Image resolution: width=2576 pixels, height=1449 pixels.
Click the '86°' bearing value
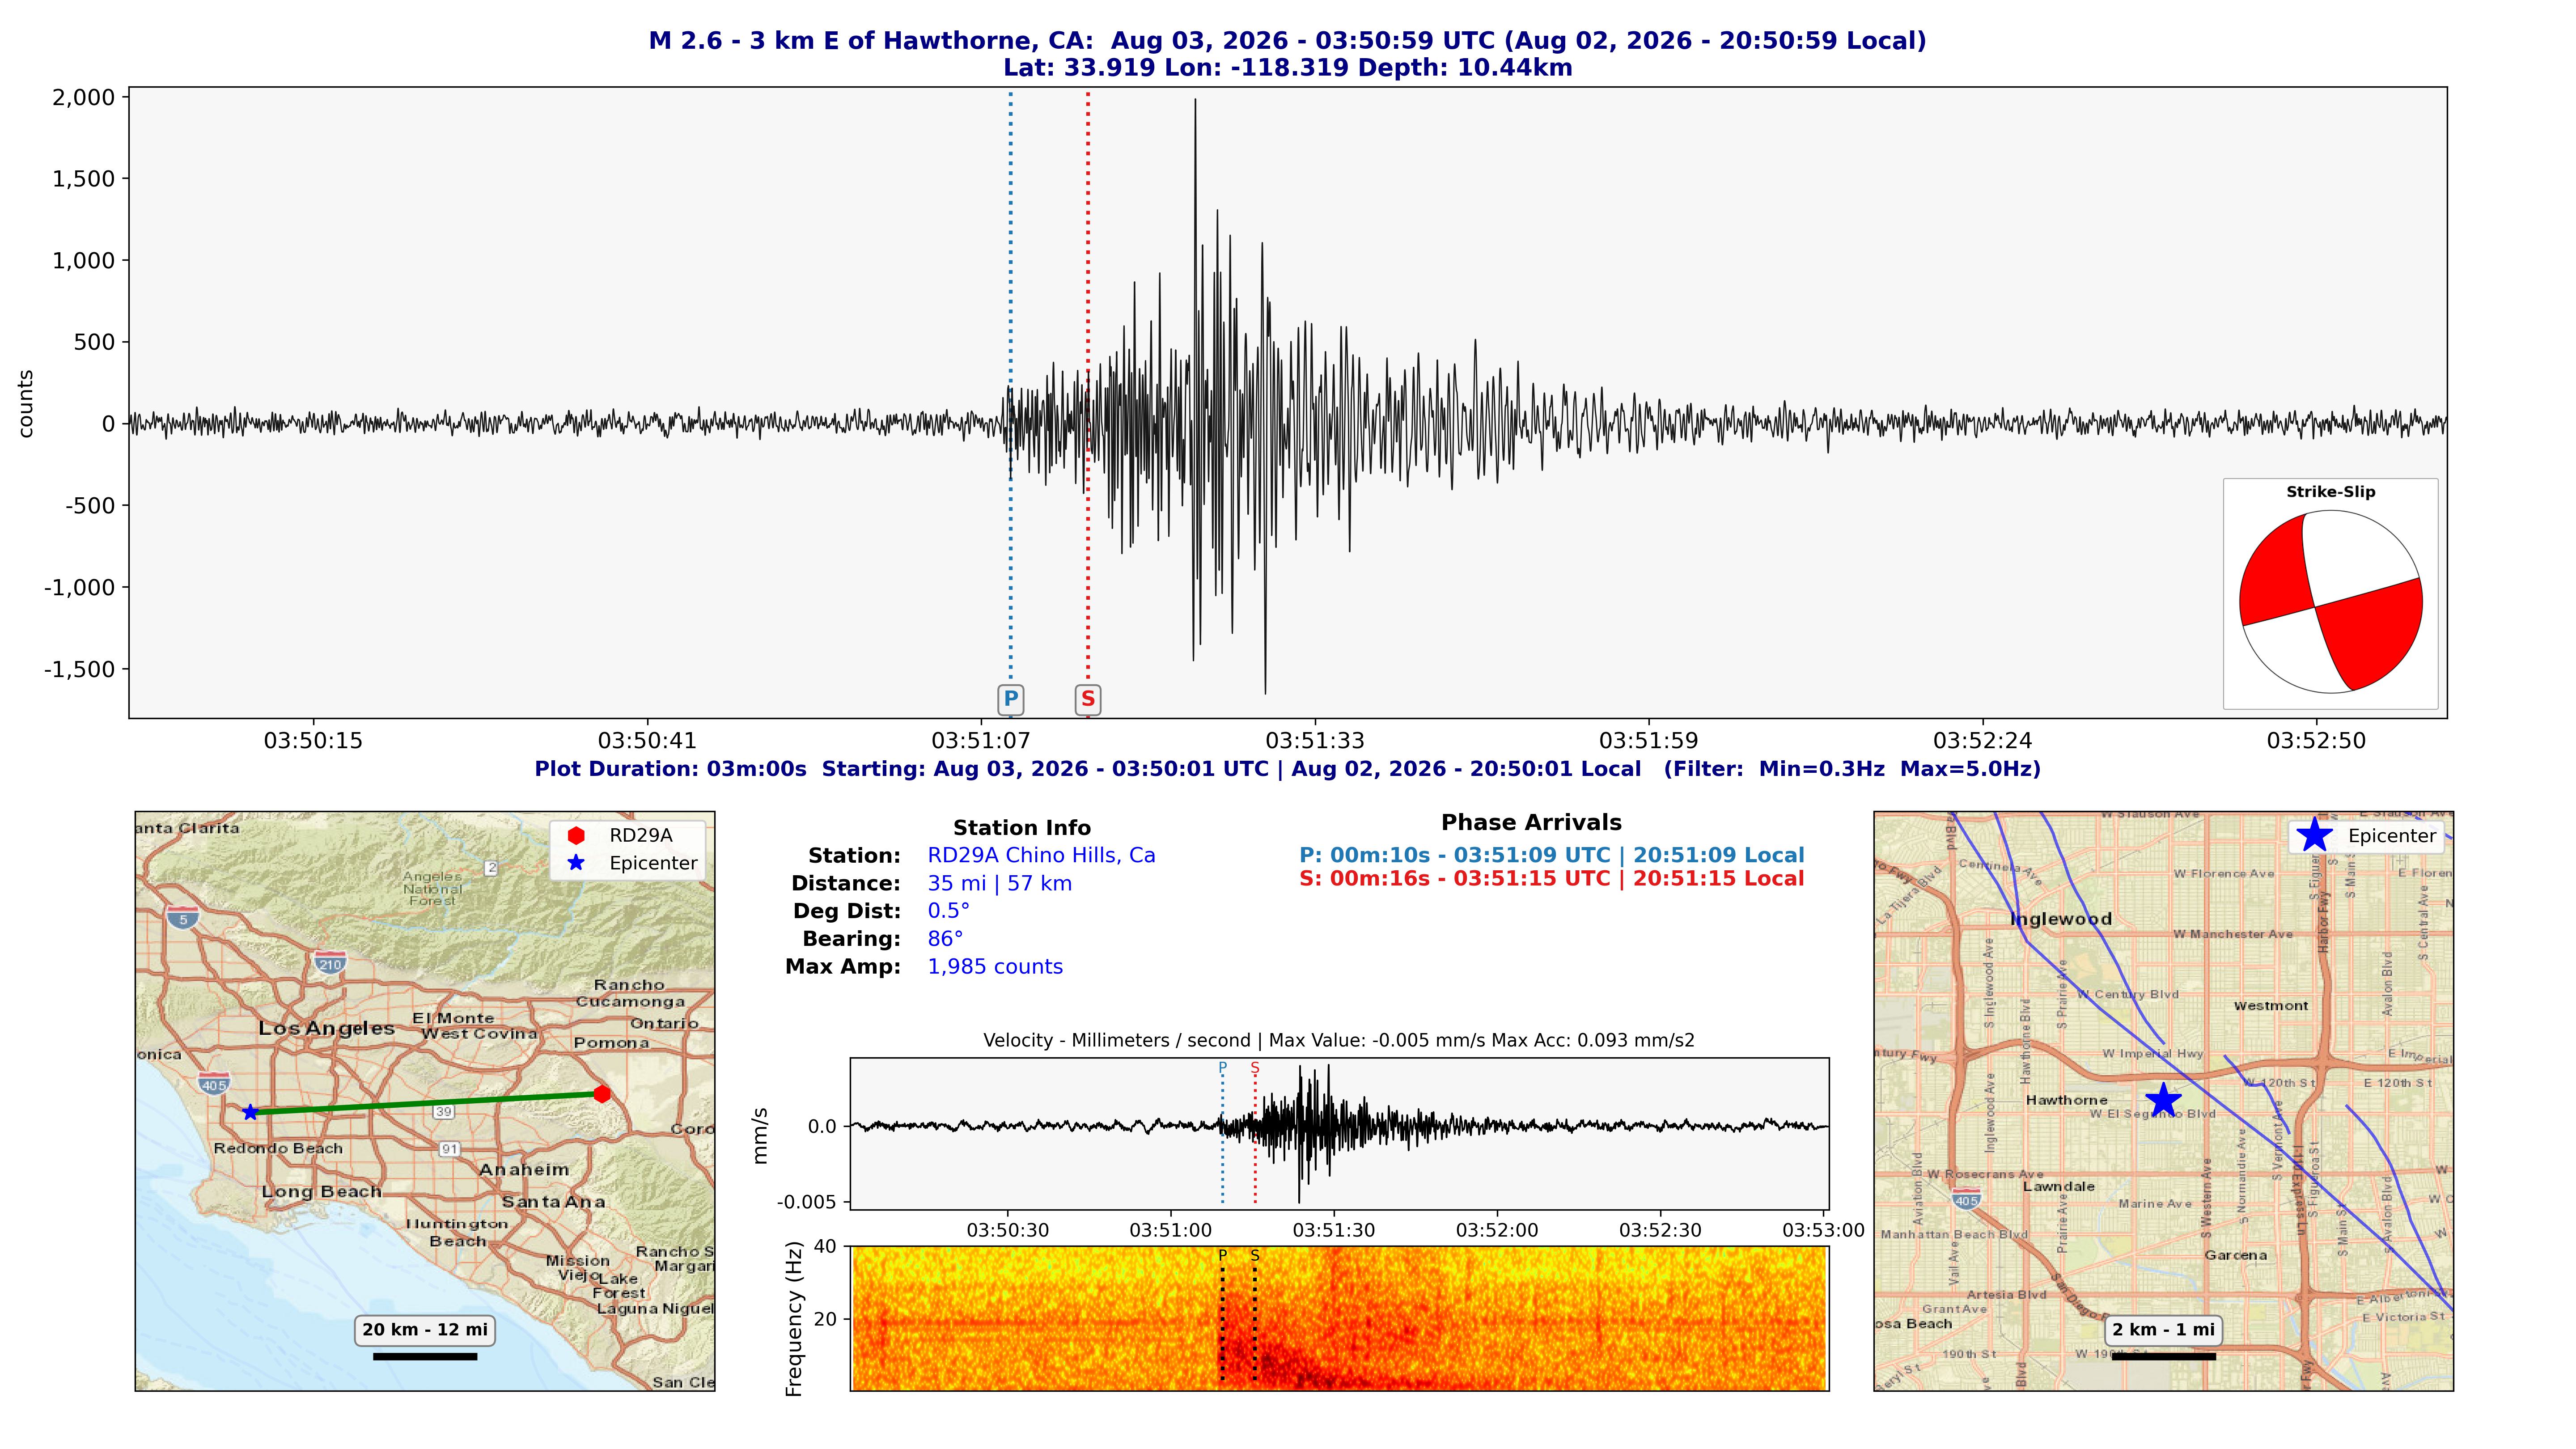pyautogui.click(x=946, y=939)
